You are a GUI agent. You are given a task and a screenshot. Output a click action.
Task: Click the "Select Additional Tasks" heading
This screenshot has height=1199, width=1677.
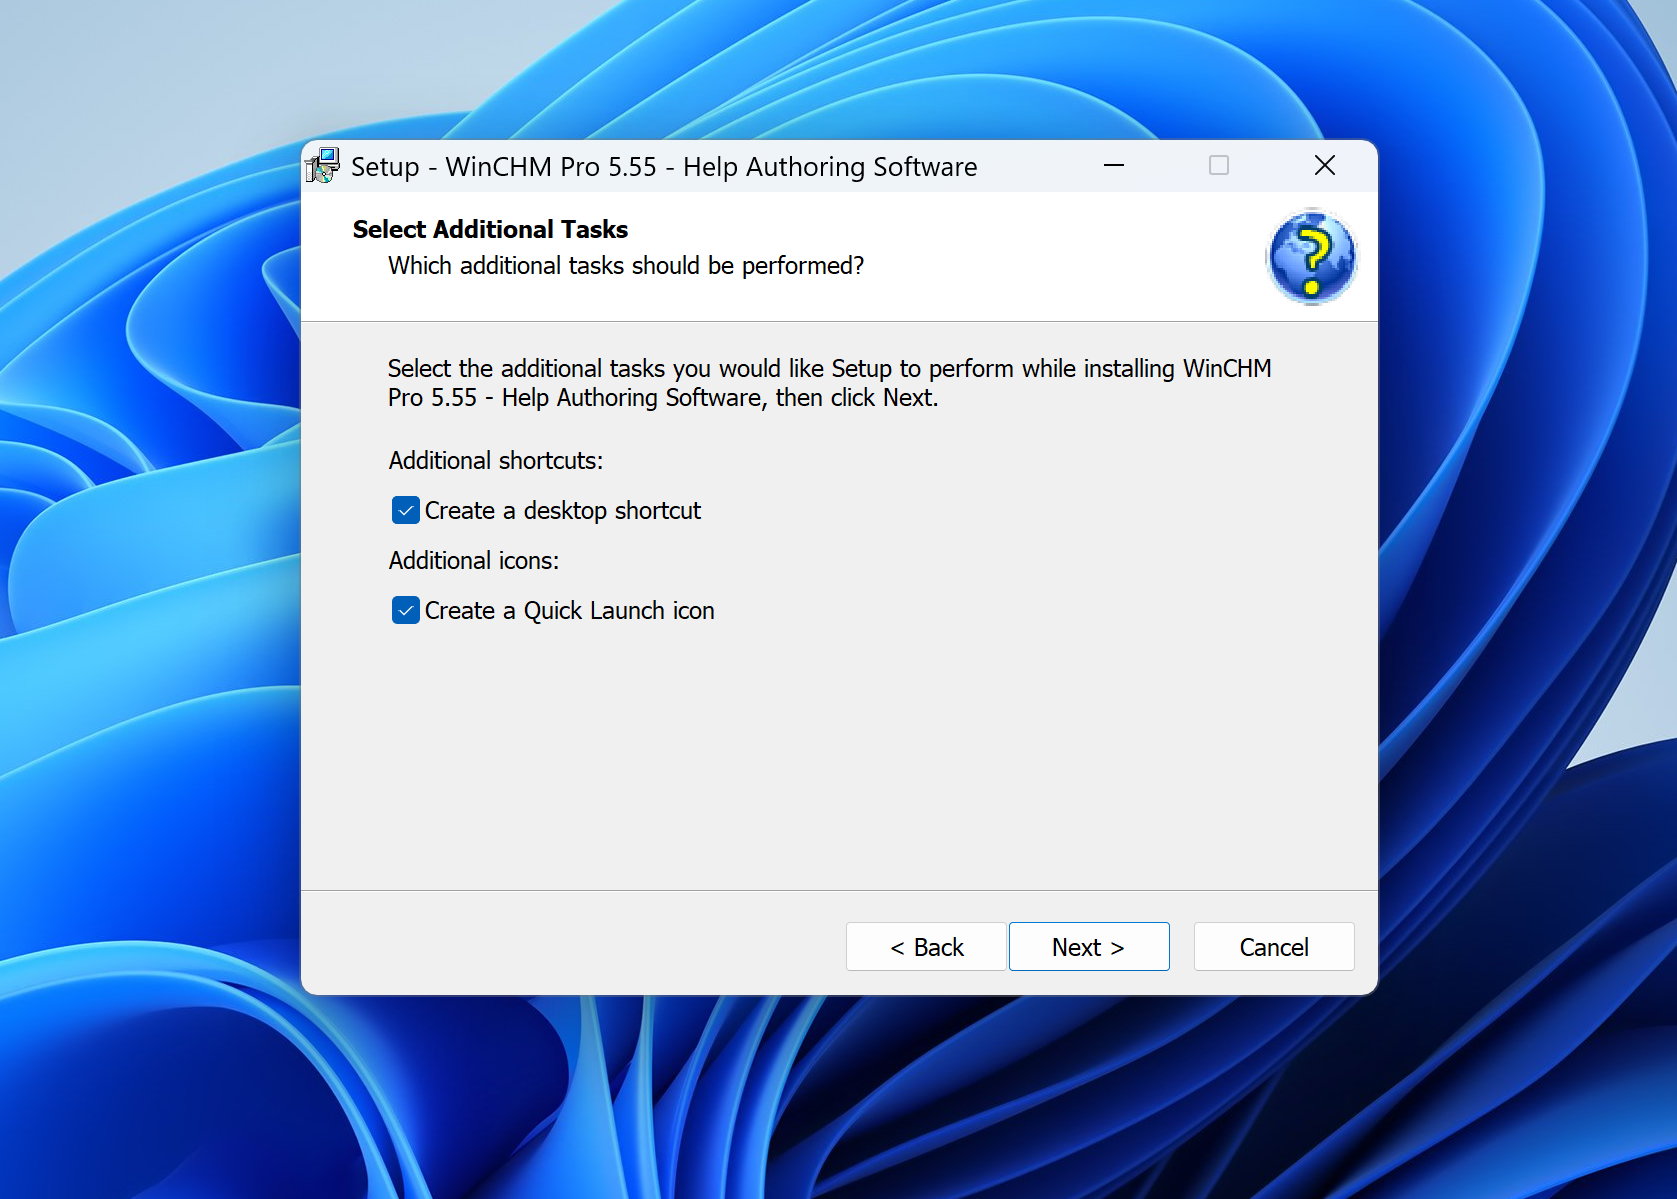click(x=490, y=230)
